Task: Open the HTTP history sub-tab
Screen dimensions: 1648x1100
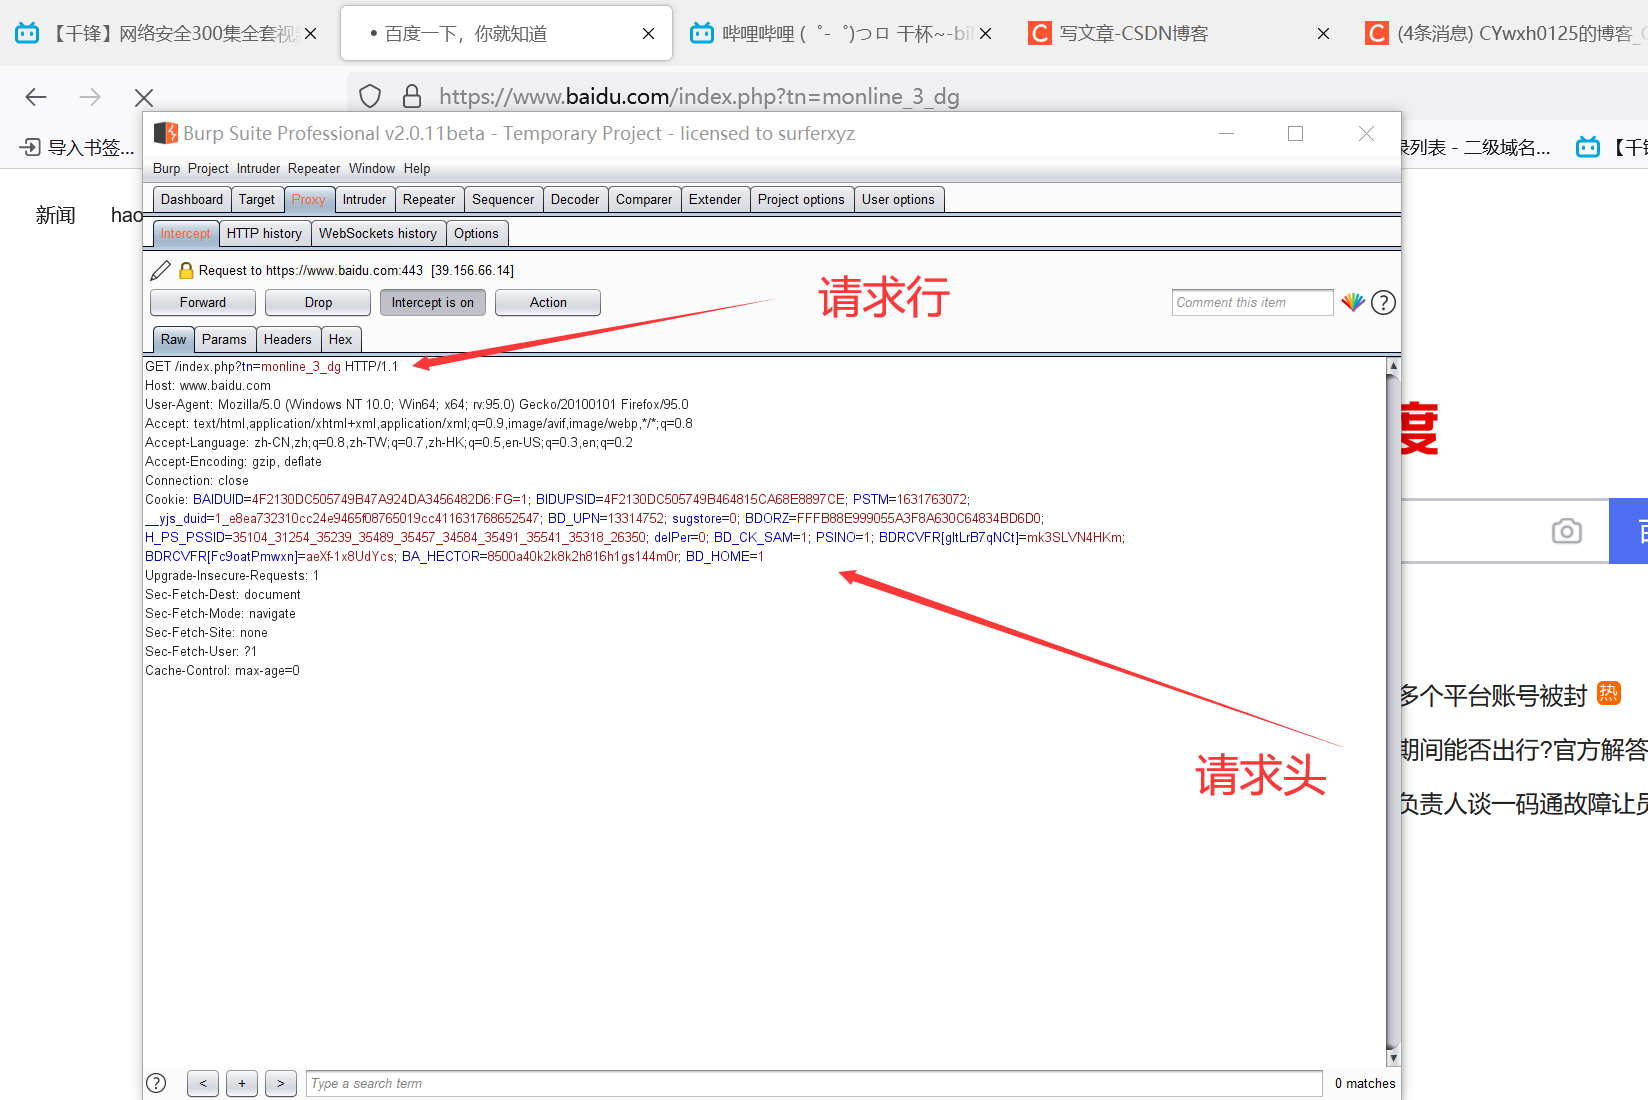Action: coord(264,234)
